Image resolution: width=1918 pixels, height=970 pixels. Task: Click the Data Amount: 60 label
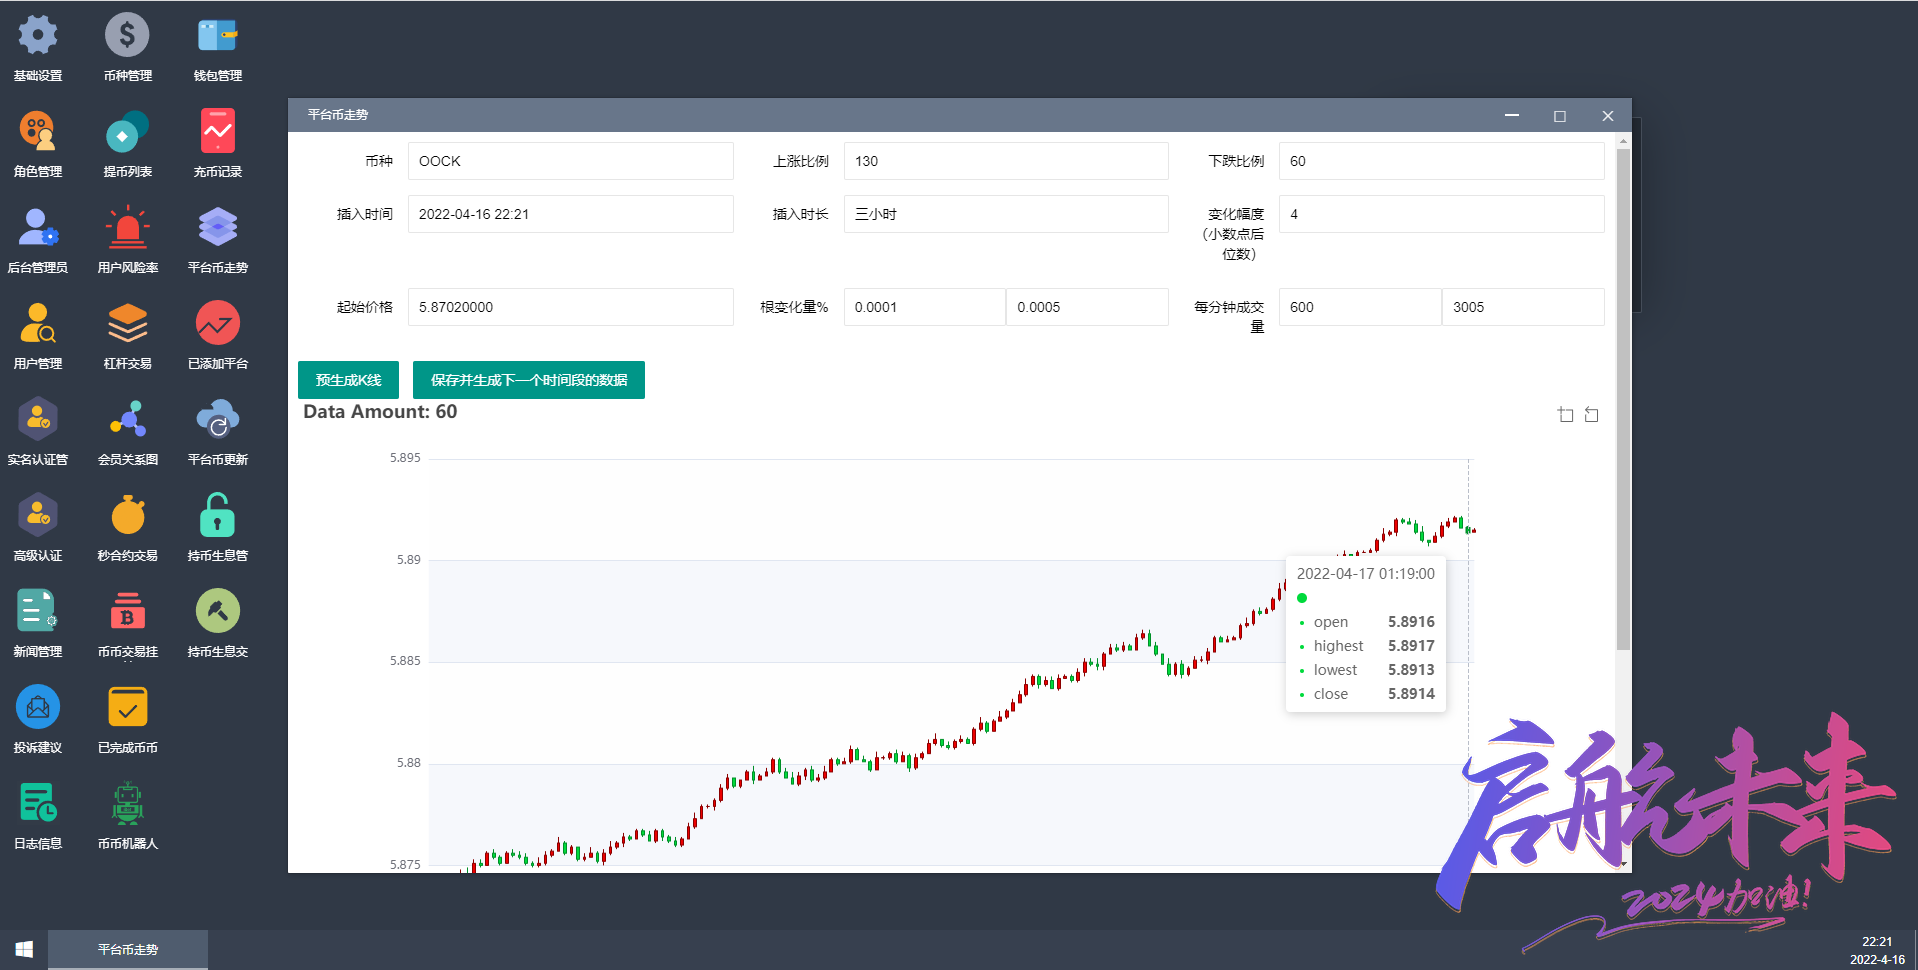pos(380,412)
